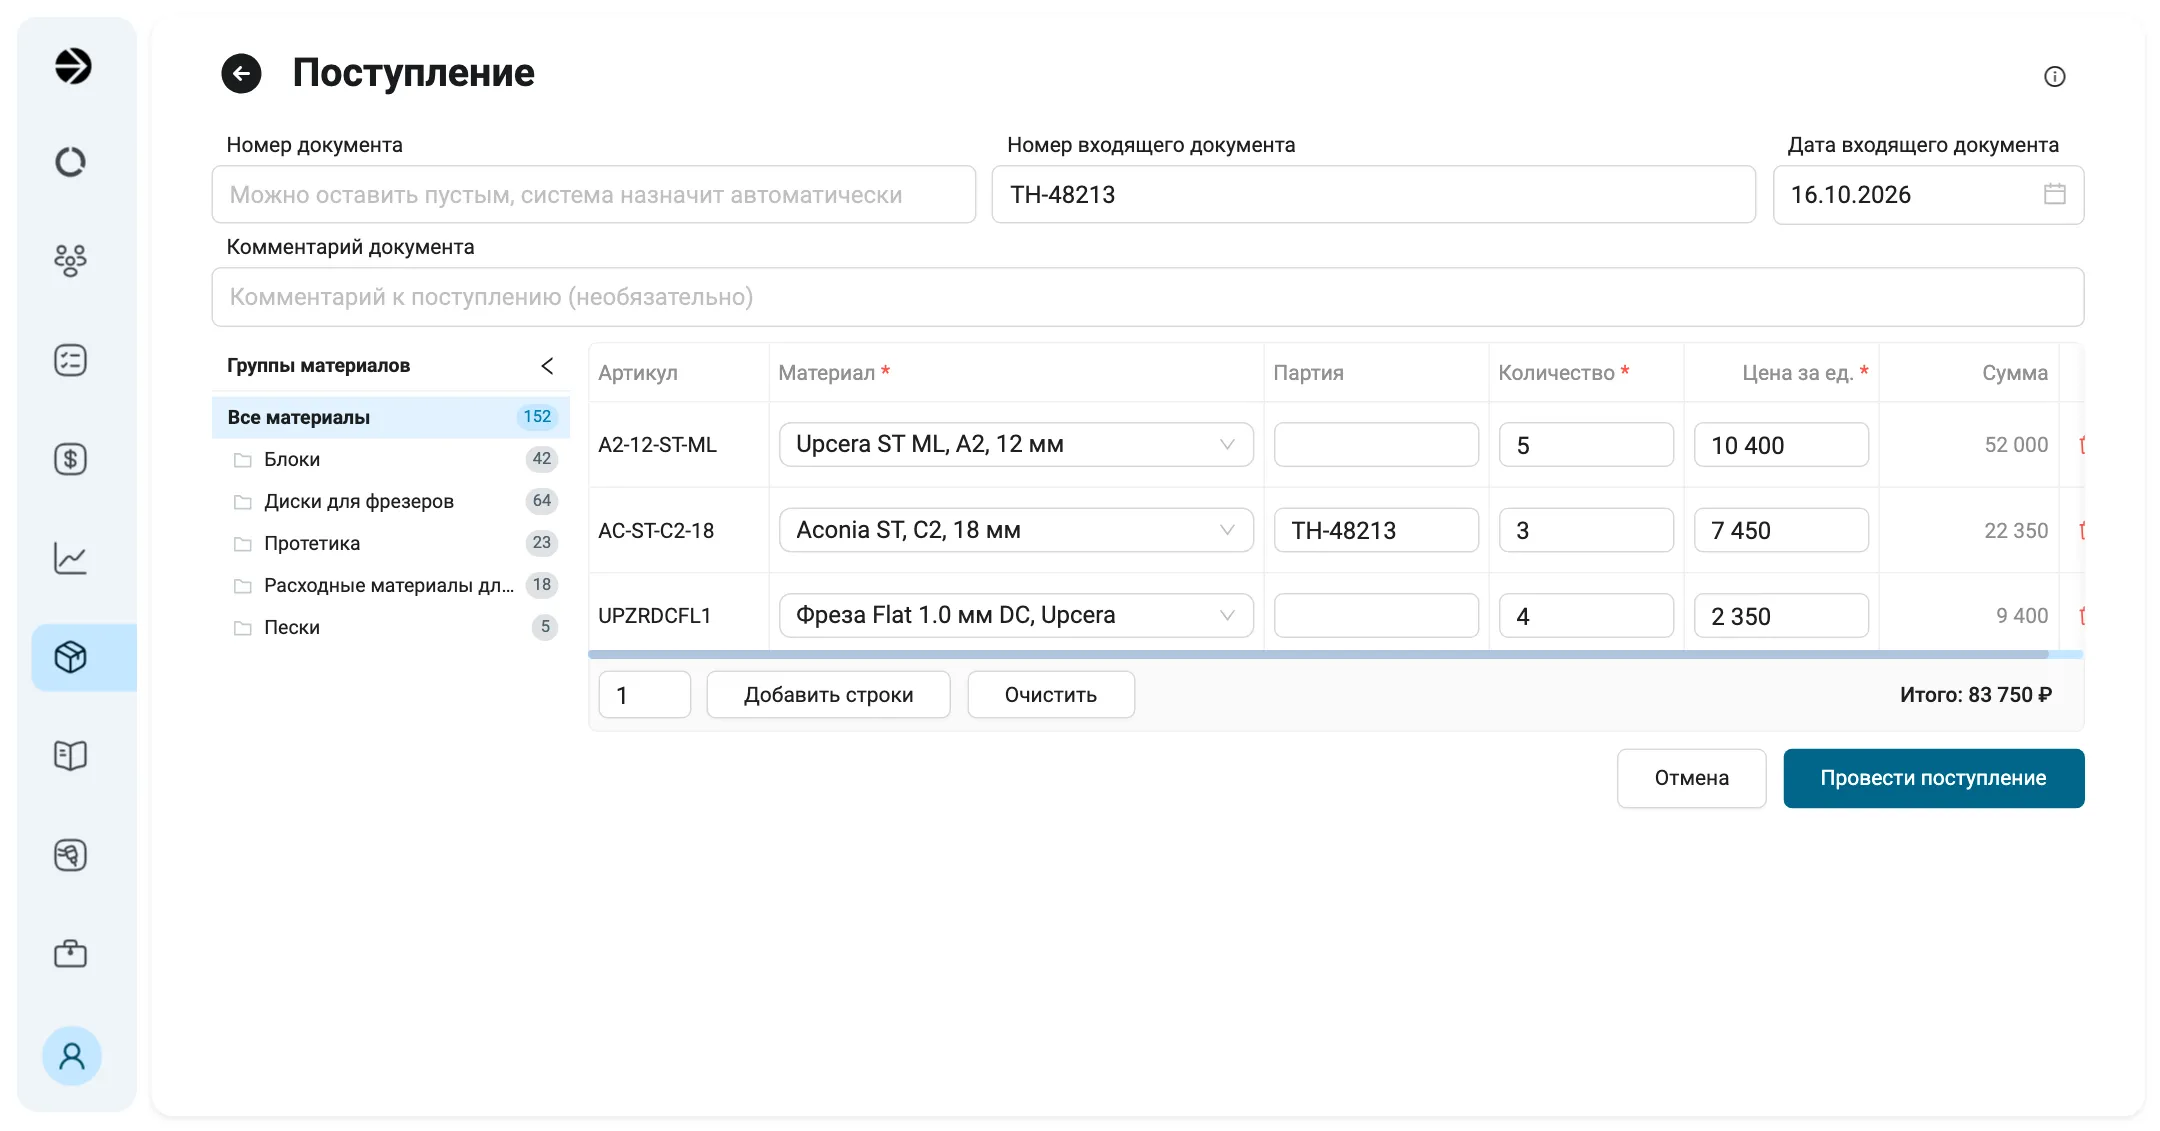This screenshot has height=1131, width=2160.
Task: Click the Очистить button
Action: [1051, 694]
